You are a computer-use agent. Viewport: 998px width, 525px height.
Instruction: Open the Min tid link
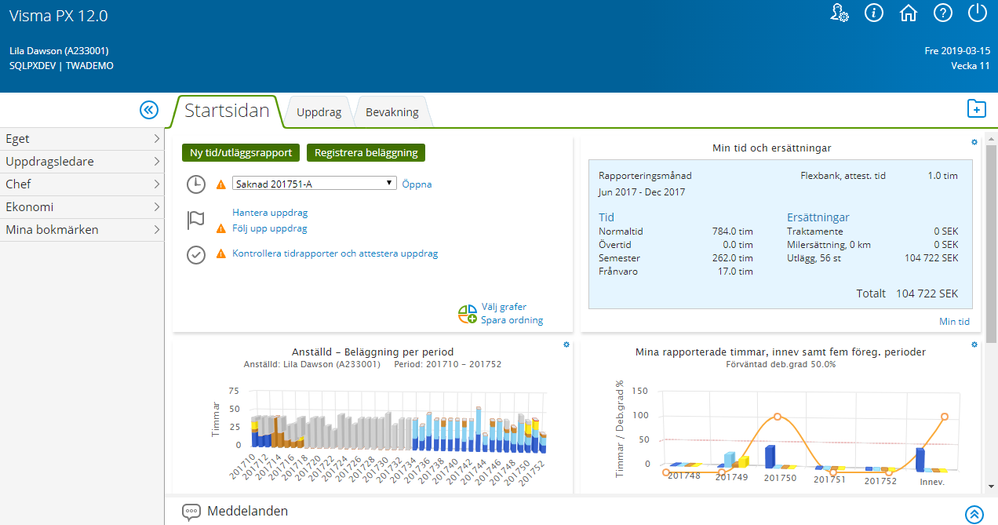pos(954,322)
